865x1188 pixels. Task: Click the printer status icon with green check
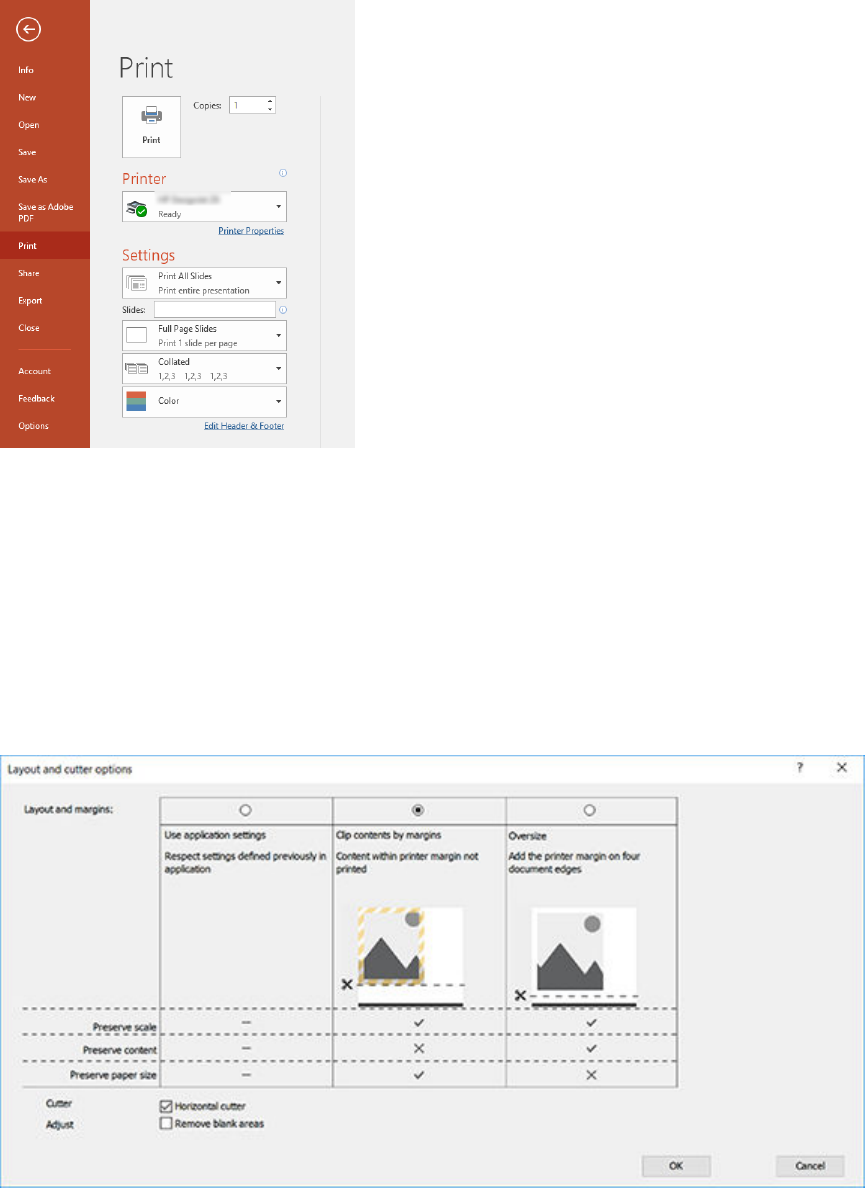point(136,208)
